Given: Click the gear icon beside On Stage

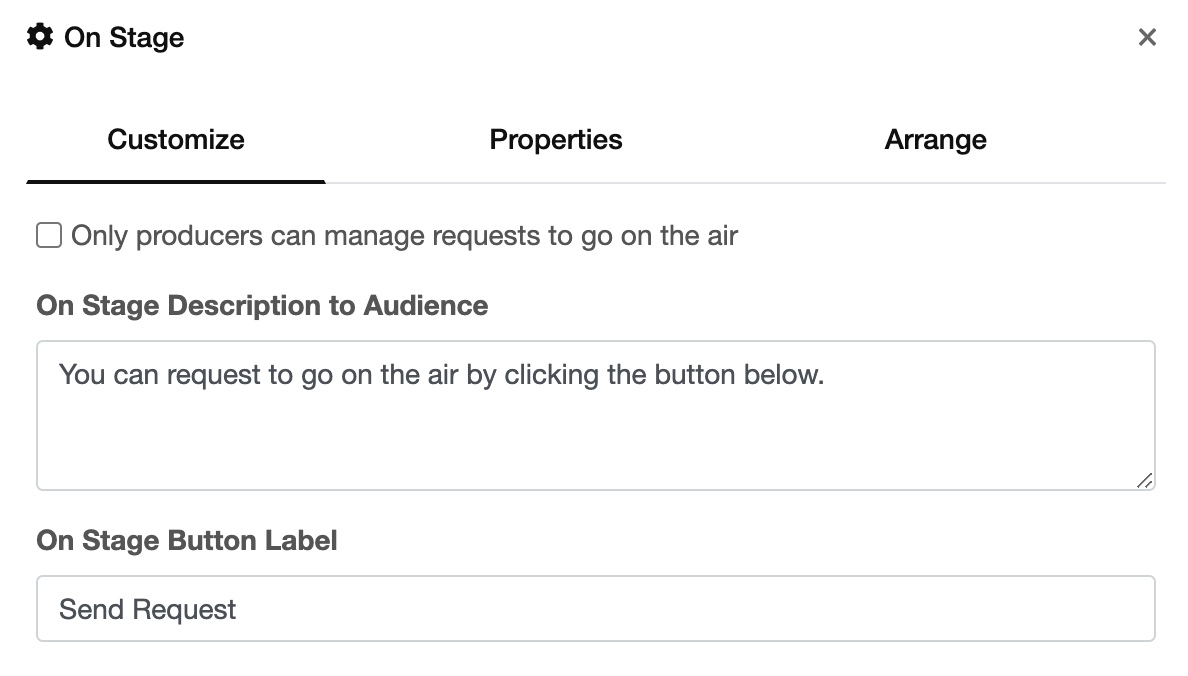Looking at the screenshot, I should (x=40, y=38).
